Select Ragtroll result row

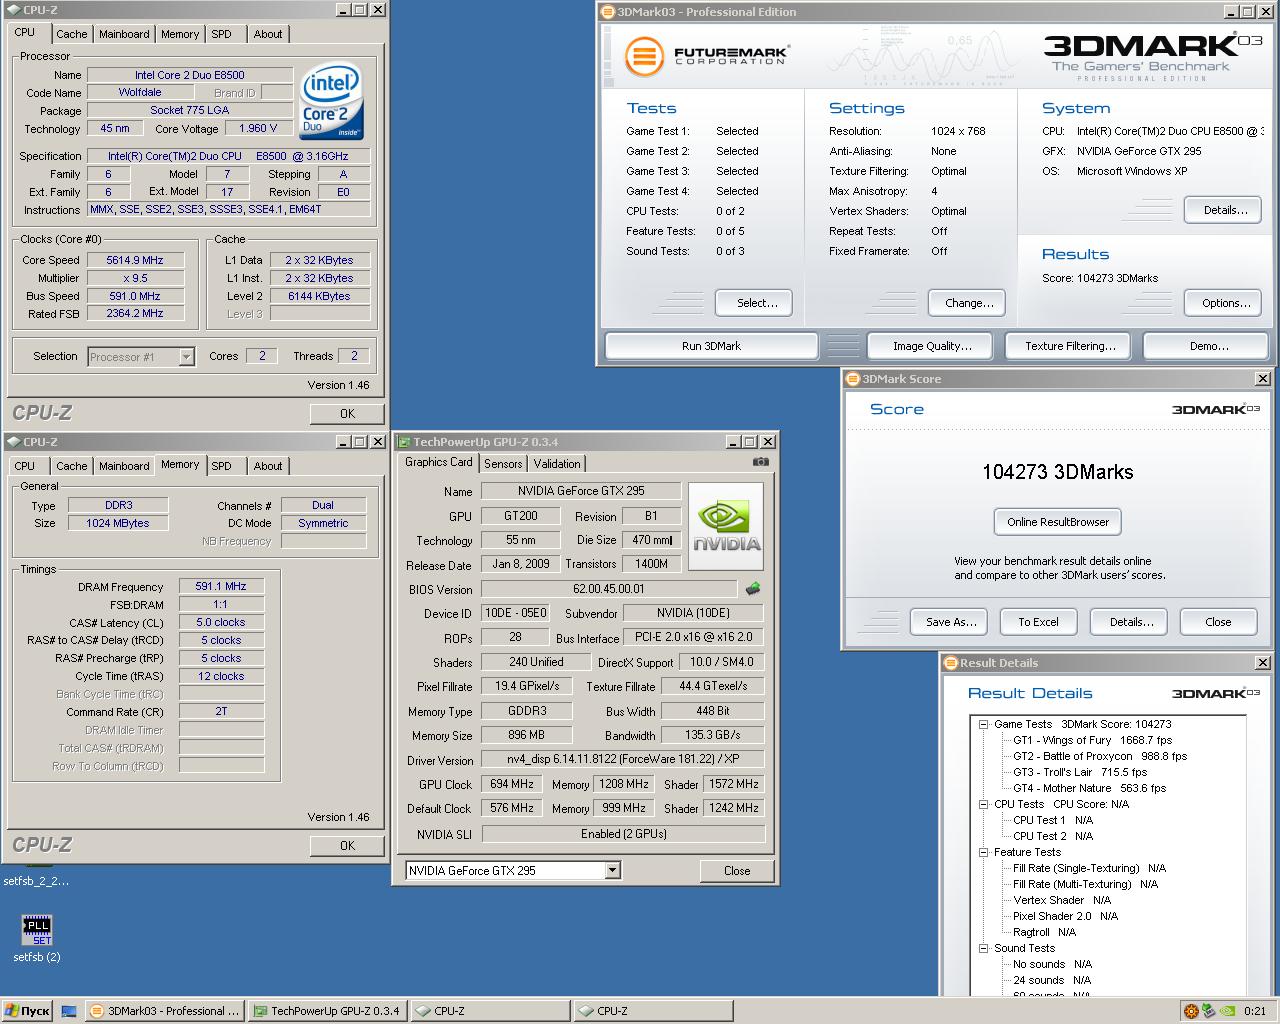coord(1044,932)
